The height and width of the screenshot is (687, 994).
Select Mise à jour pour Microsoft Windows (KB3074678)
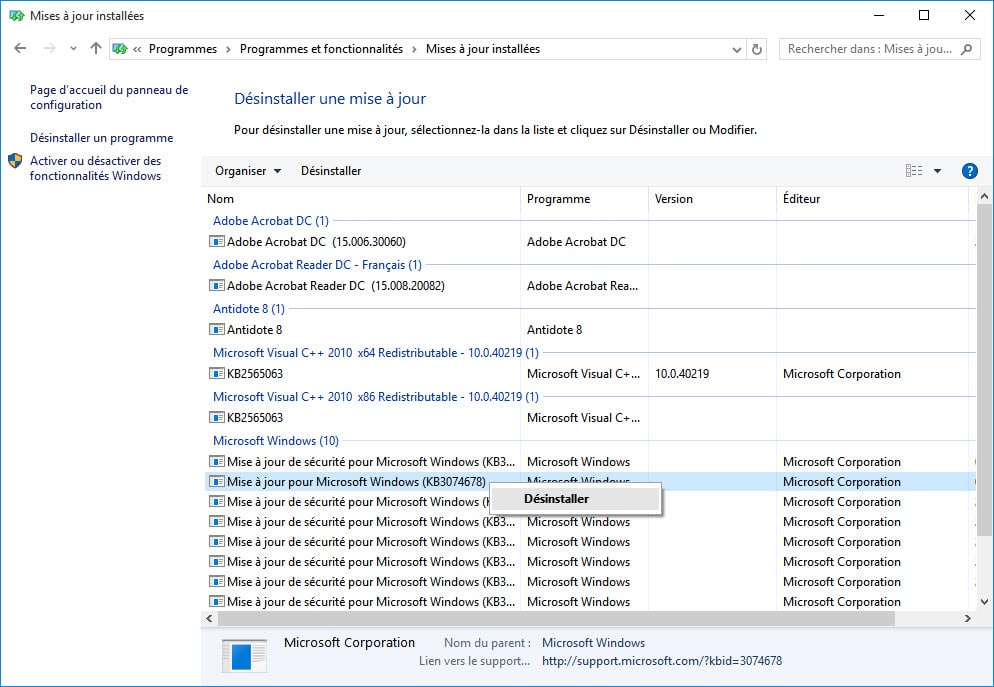pyautogui.click(x=356, y=482)
